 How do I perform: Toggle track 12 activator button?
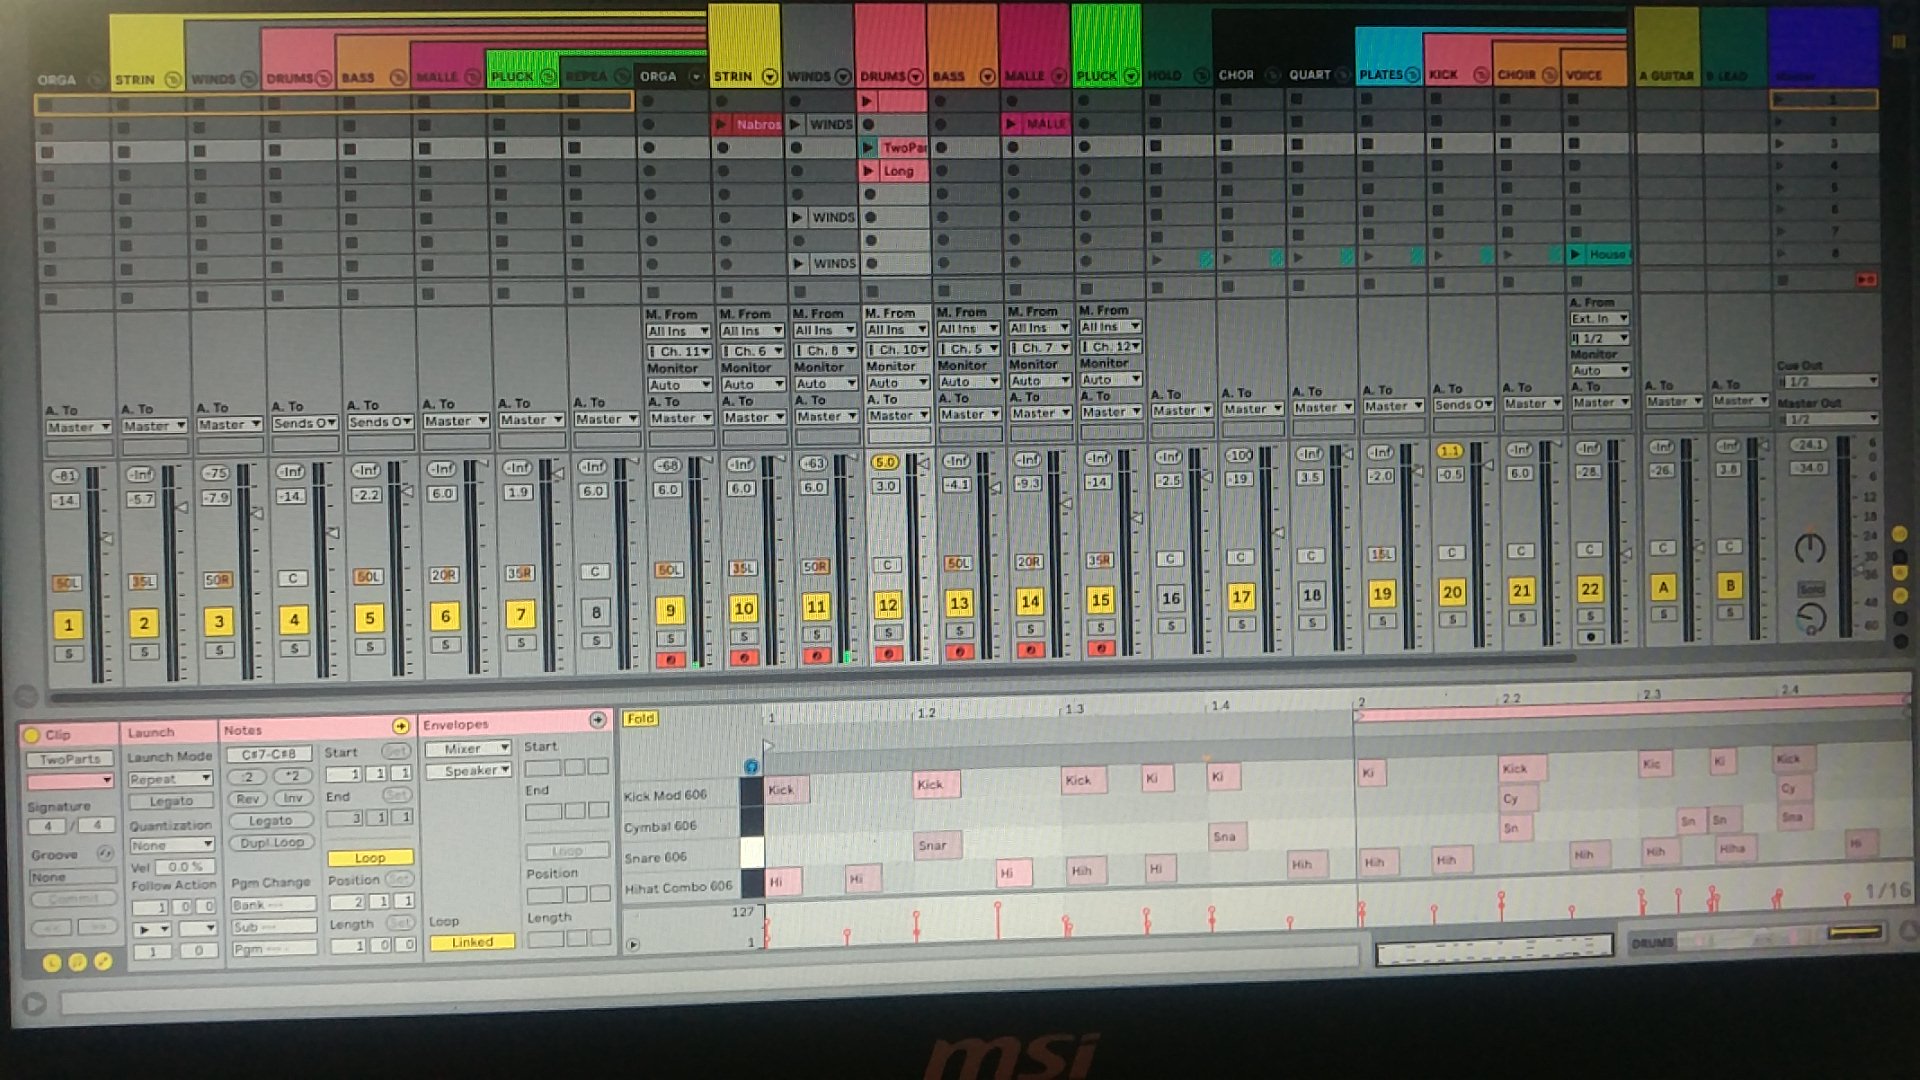pyautogui.click(x=888, y=605)
